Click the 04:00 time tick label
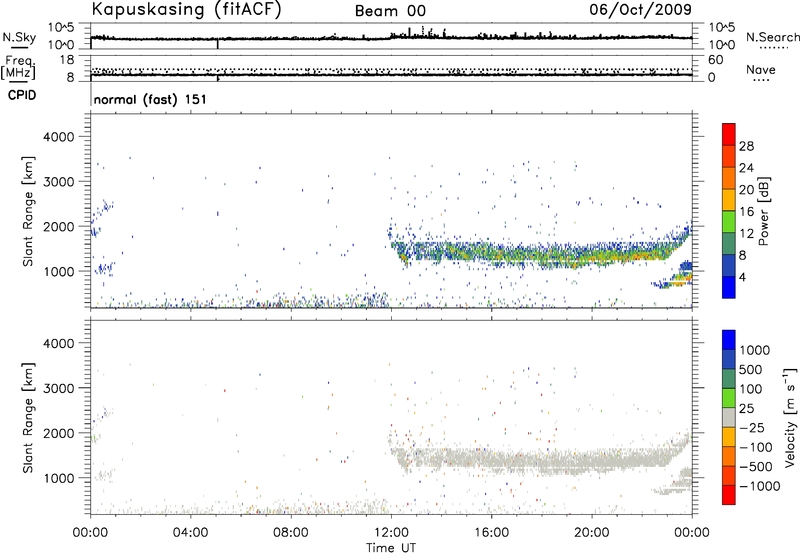Screen dimensions: 800x554 [190, 533]
